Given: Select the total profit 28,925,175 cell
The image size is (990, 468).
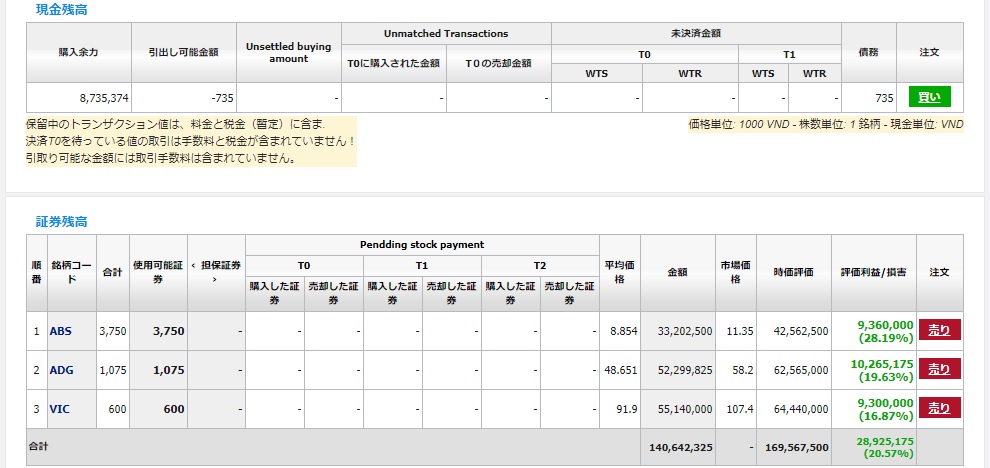Looking at the screenshot, I should pos(885,440).
